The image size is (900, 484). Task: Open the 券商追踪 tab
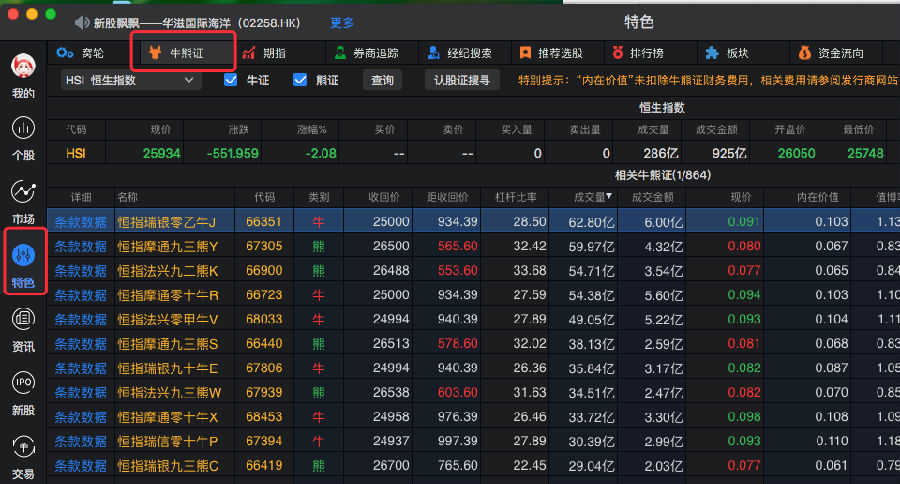366,53
